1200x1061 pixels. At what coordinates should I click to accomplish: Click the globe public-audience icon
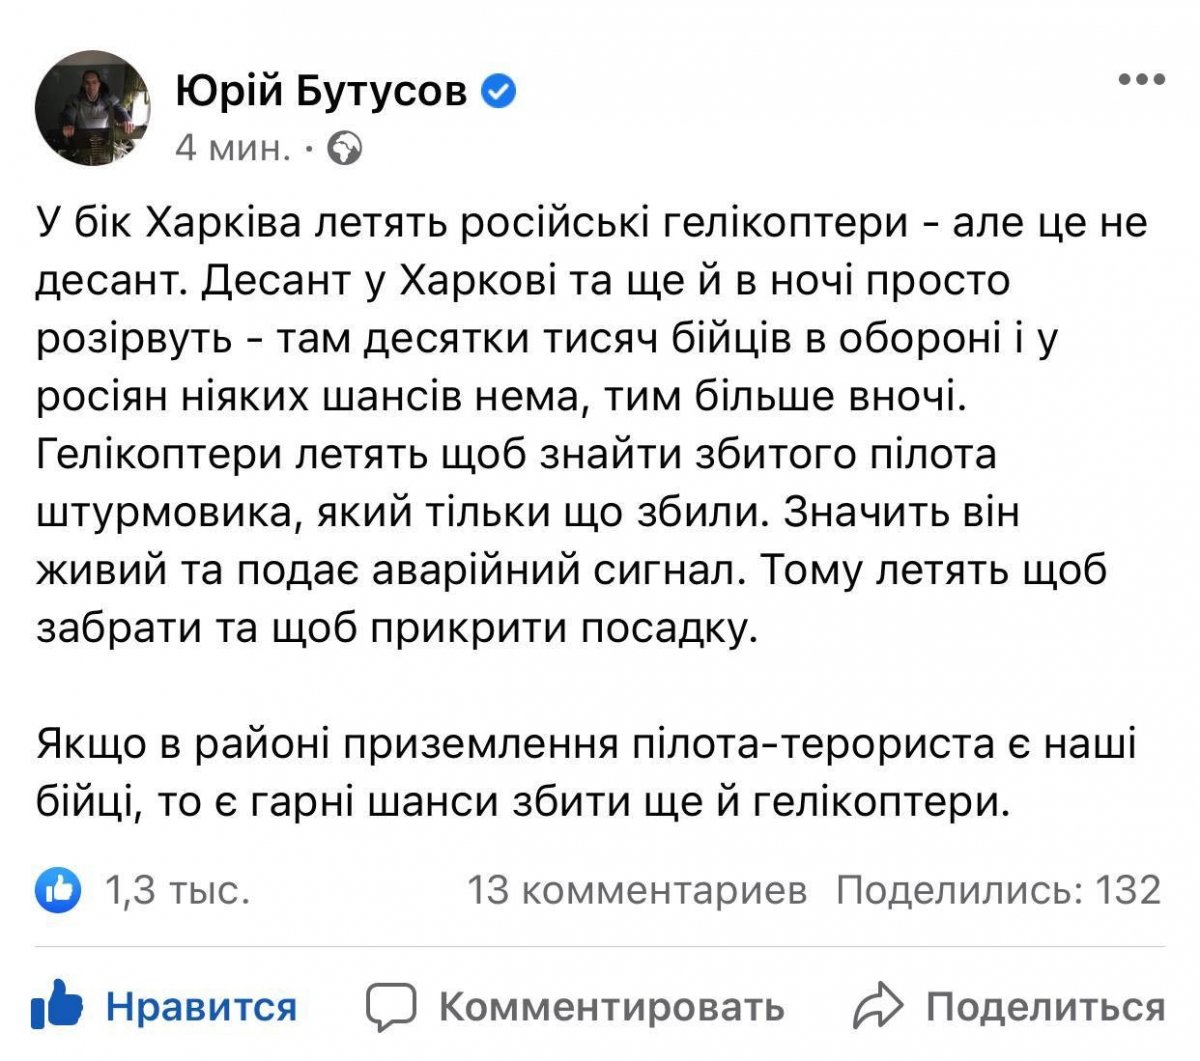pos(345,149)
